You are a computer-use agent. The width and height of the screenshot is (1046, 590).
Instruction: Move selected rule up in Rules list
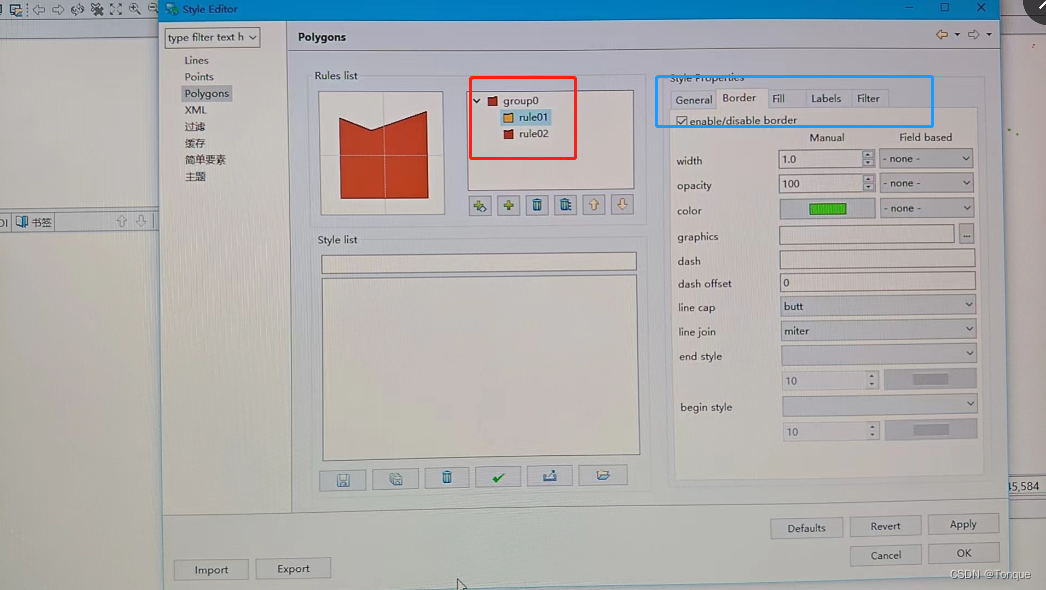pos(594,204)
